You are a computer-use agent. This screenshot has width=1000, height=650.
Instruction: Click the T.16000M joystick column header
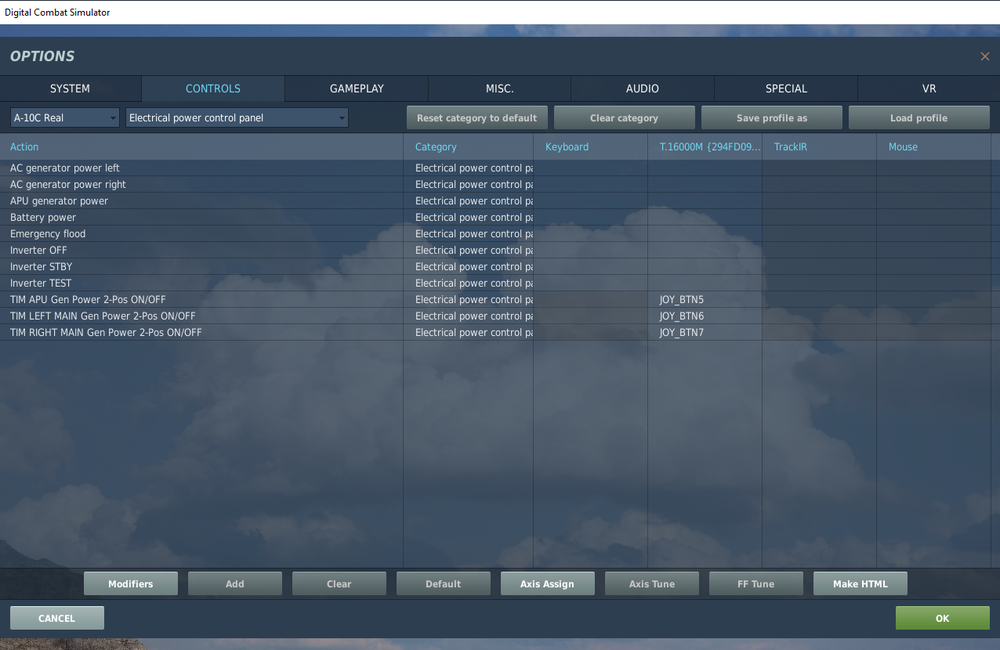pos(705,147)
